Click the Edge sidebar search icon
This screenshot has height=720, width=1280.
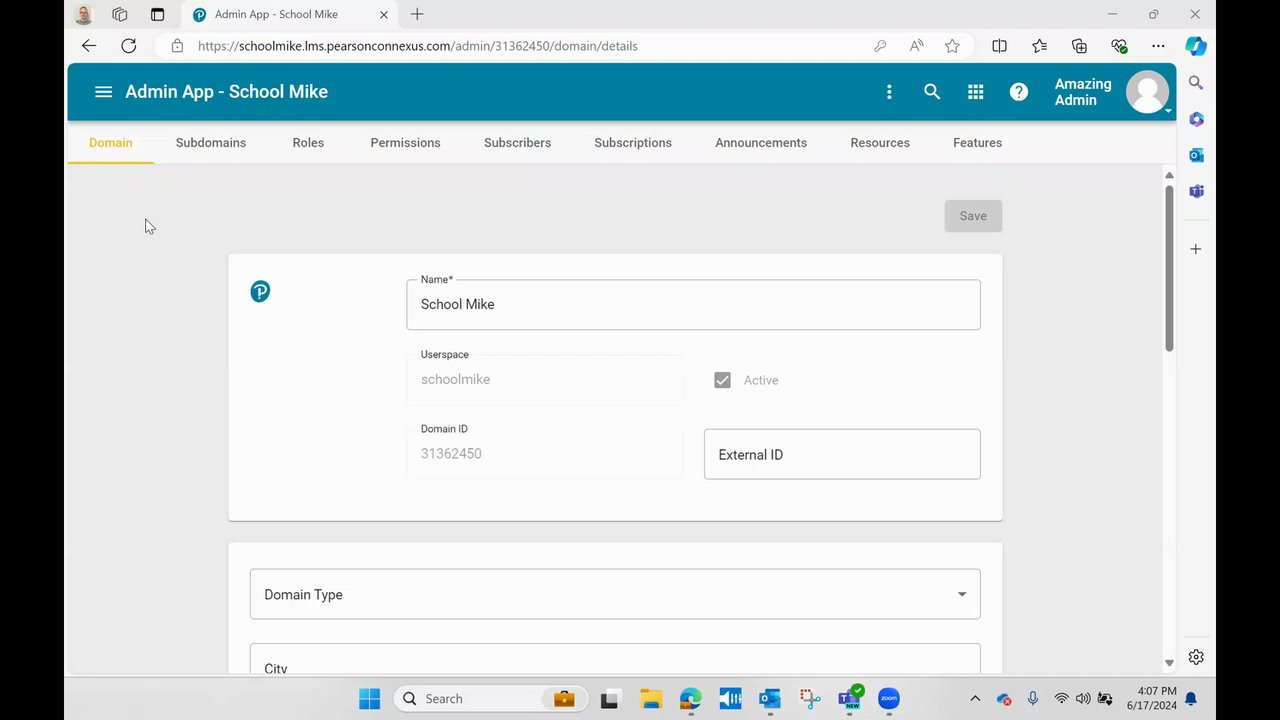(1196, 83)
